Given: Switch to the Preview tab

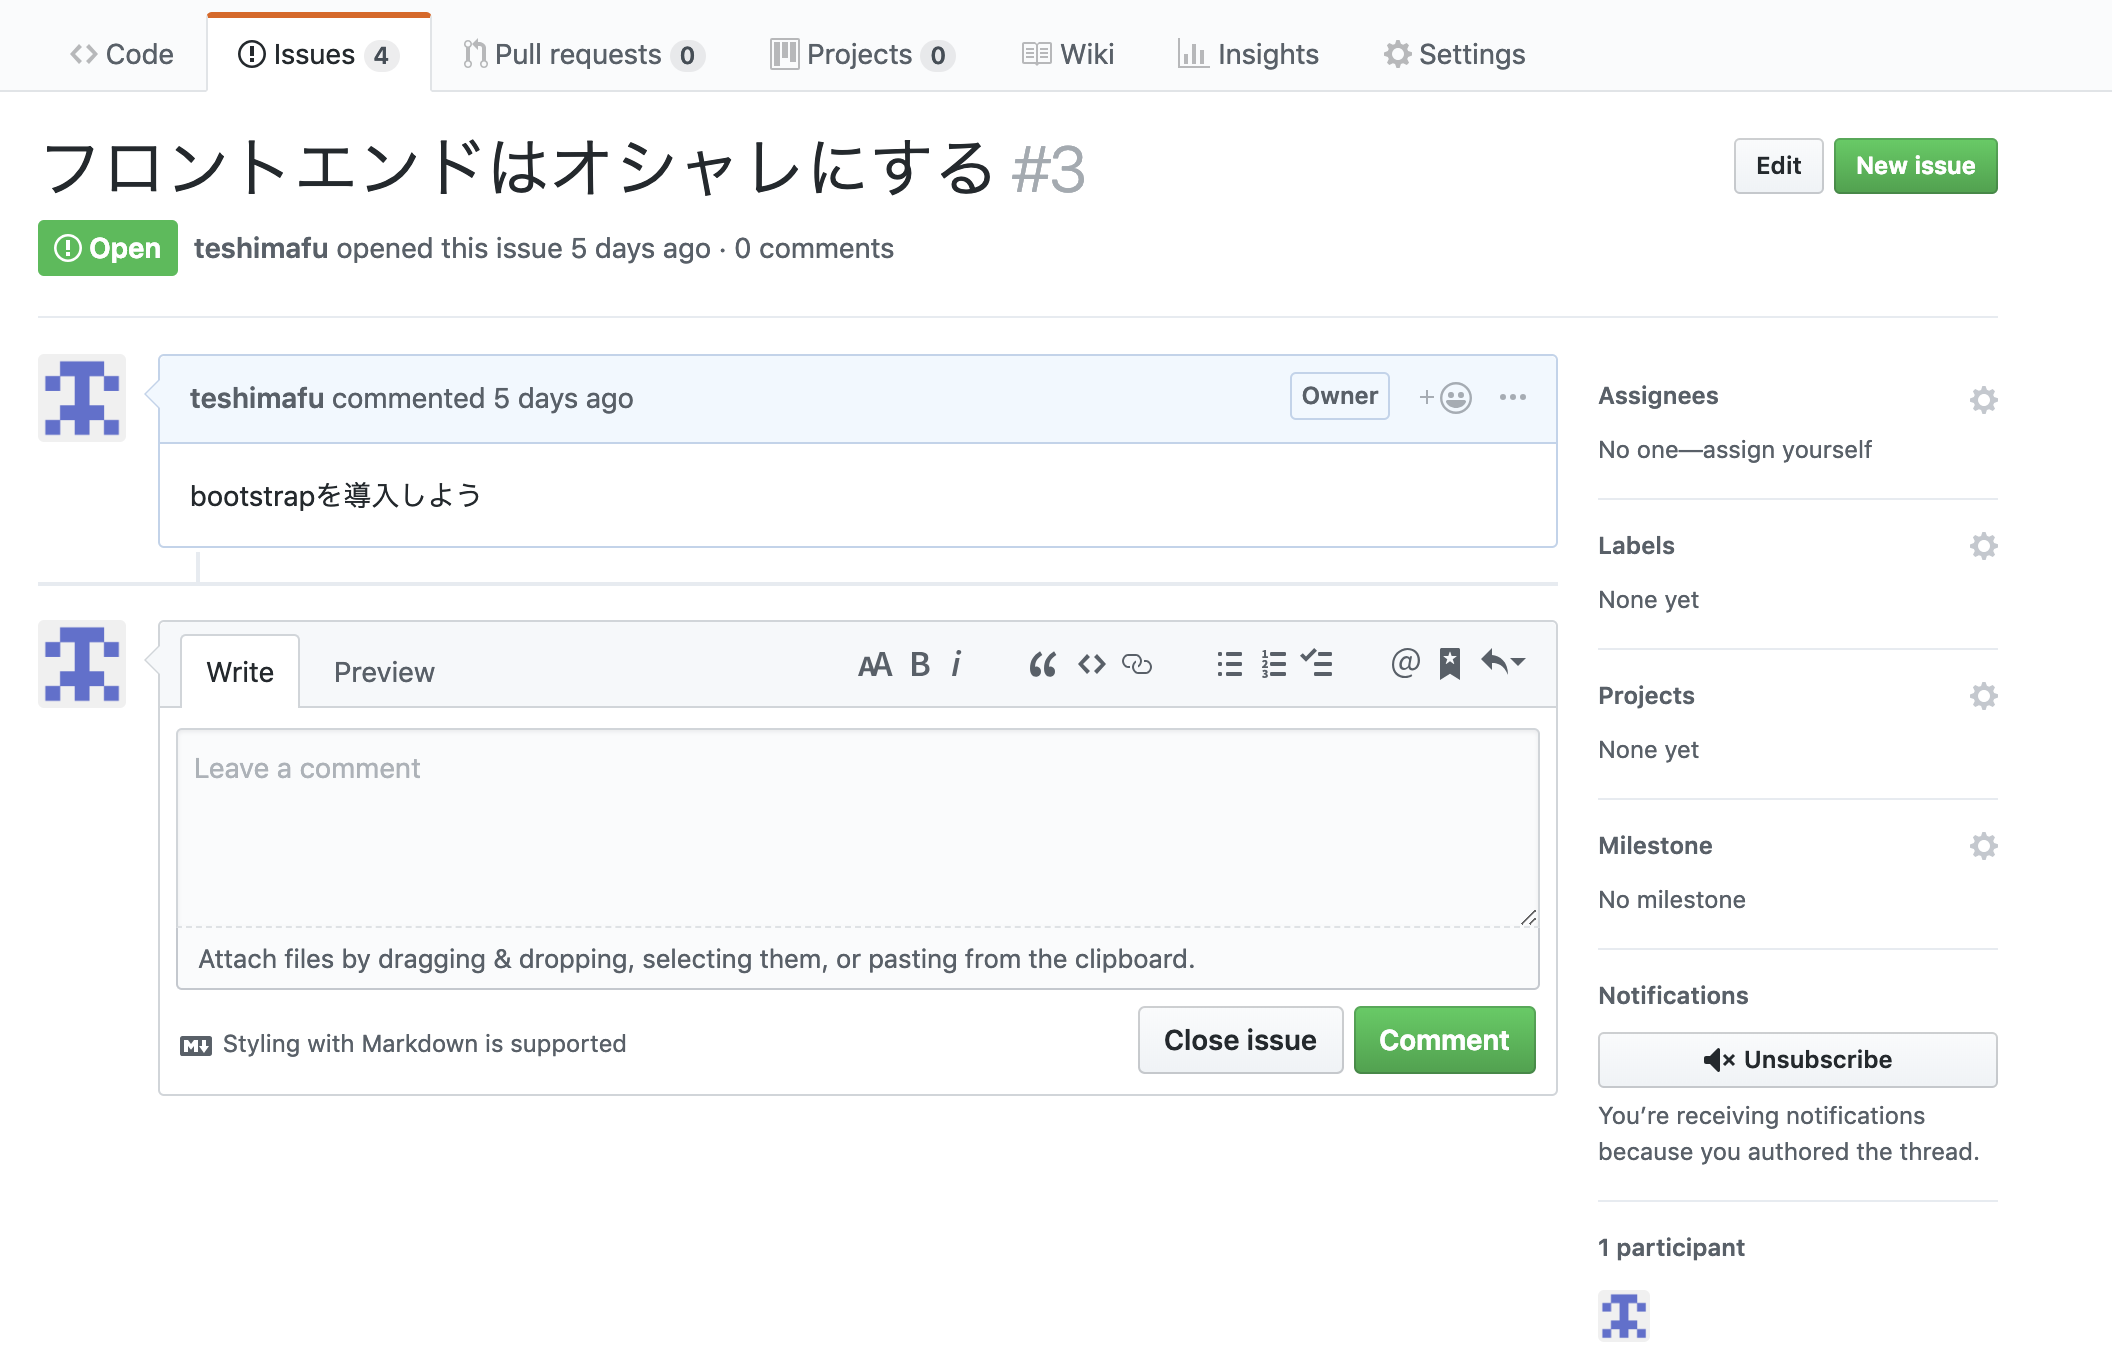Looking at the screenshot, I should [384, 671].
